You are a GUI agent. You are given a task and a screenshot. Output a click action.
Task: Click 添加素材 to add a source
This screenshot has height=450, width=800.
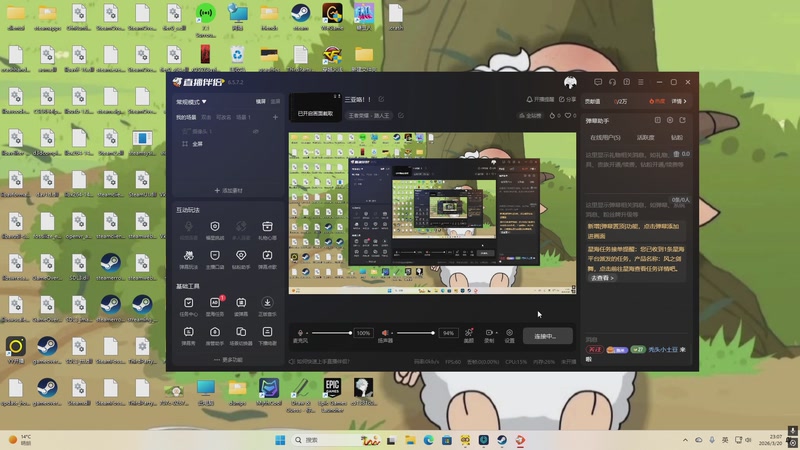coord(229,190)
